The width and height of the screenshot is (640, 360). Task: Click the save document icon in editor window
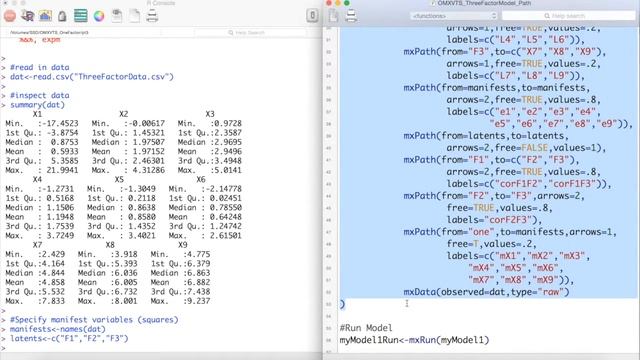tap(333, 16)
